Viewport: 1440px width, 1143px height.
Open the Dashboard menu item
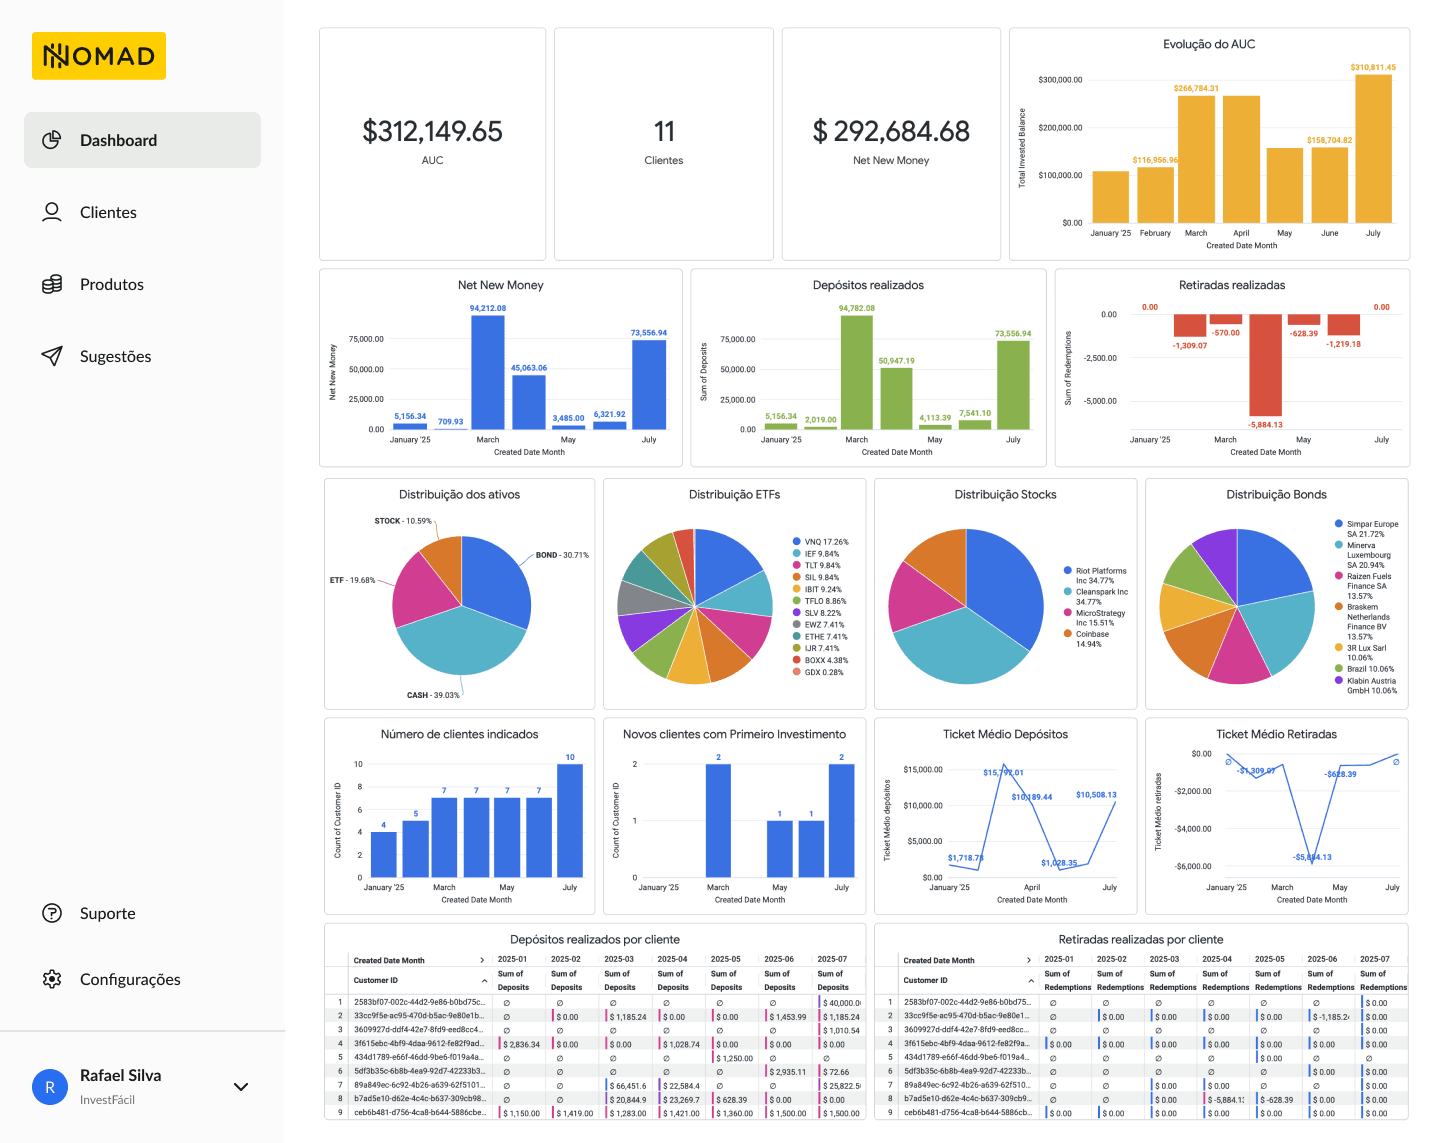pos(142,140)
